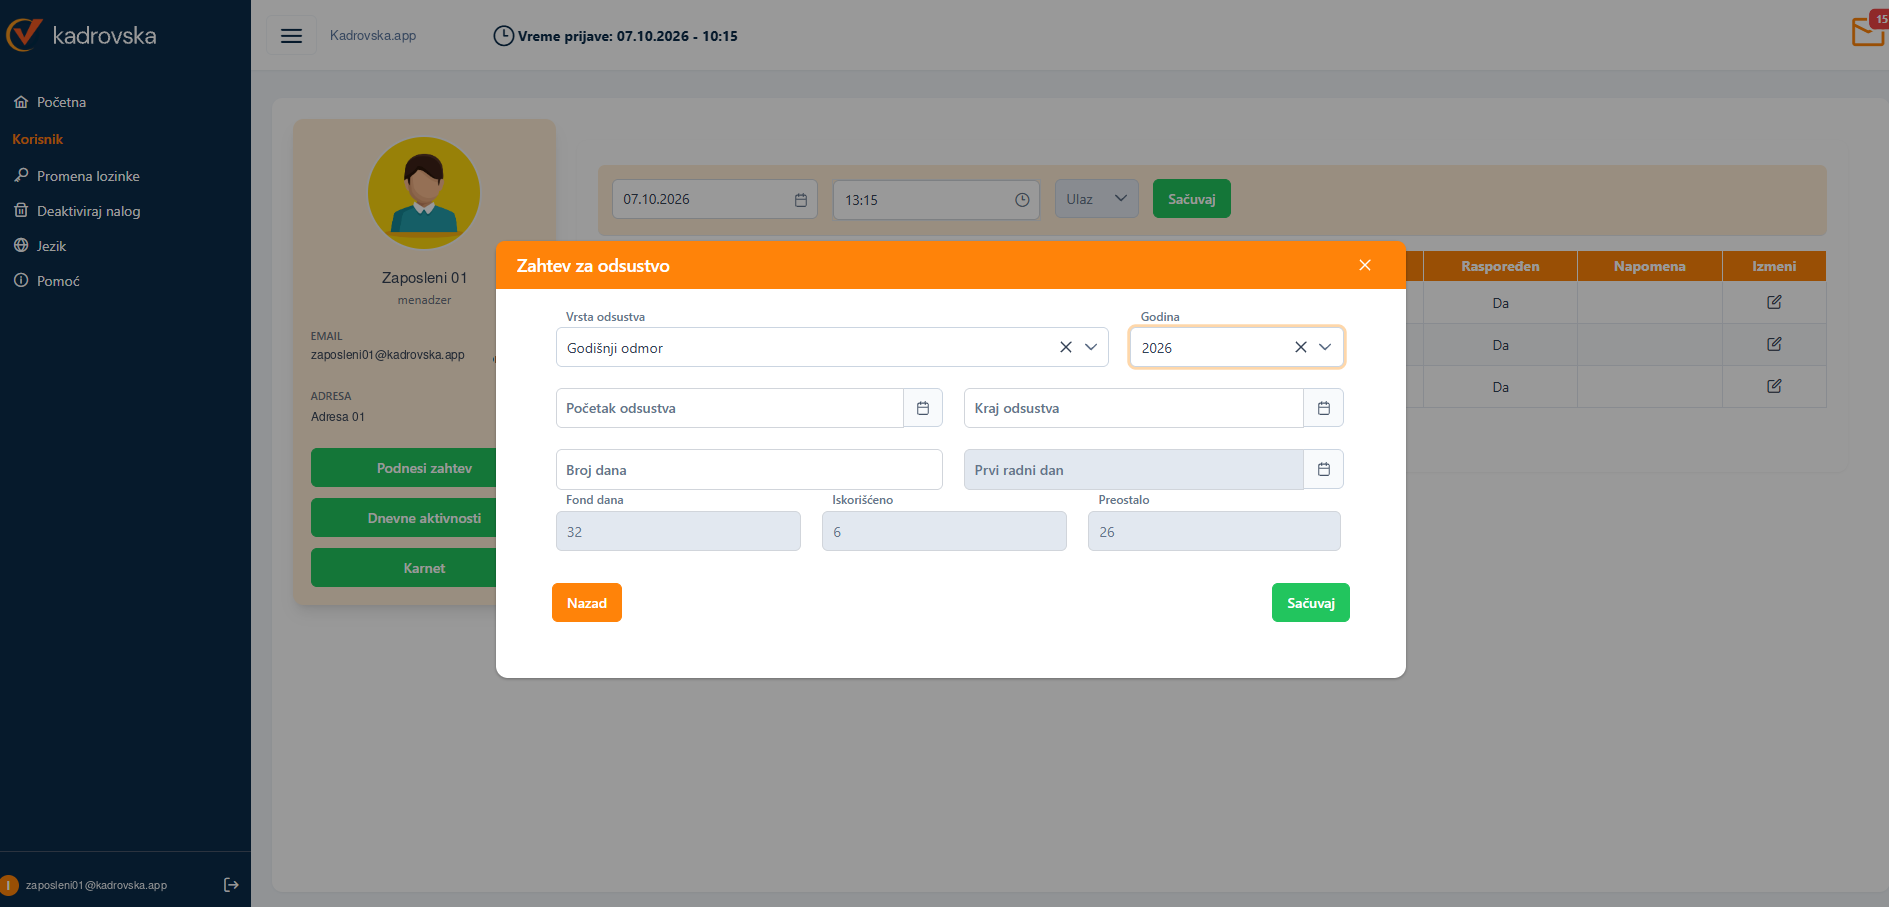Click the Kadrovska.app breadcrumb link
Viewport: 1889px width, 907px height.
(373, 36)
